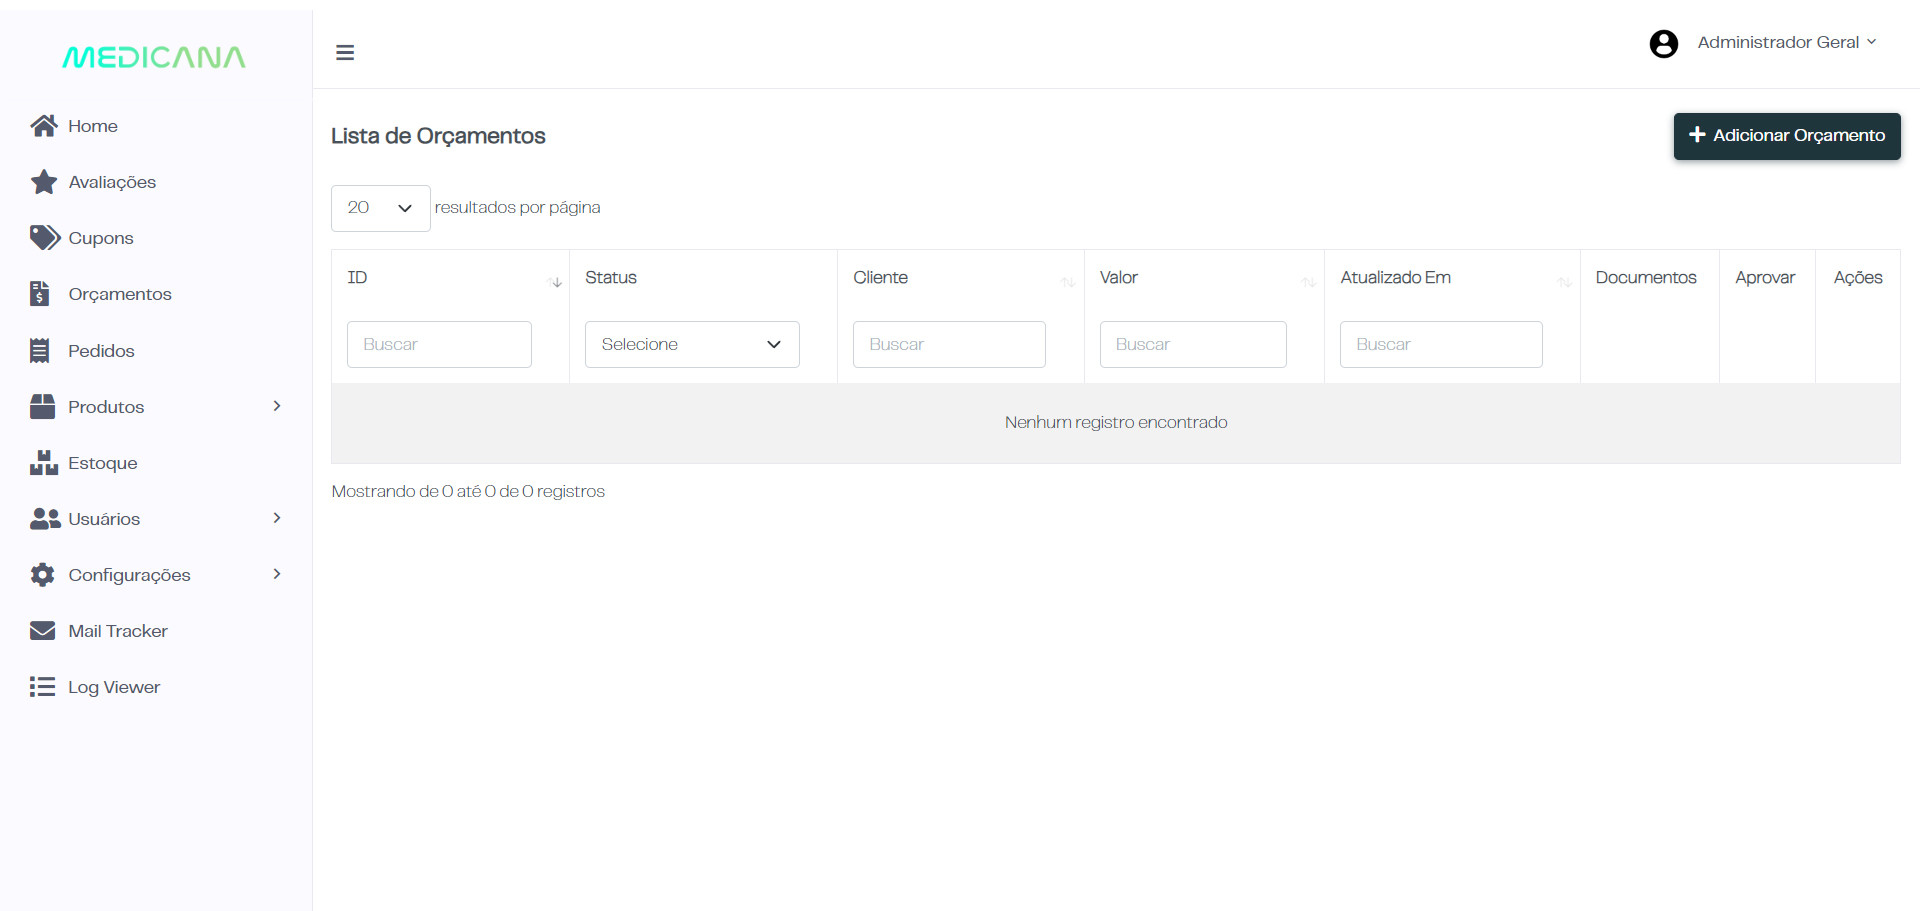Click the Mail Tracker envelope icon
The height and width of the screenshot is (911, 1920).
(43, 631)
